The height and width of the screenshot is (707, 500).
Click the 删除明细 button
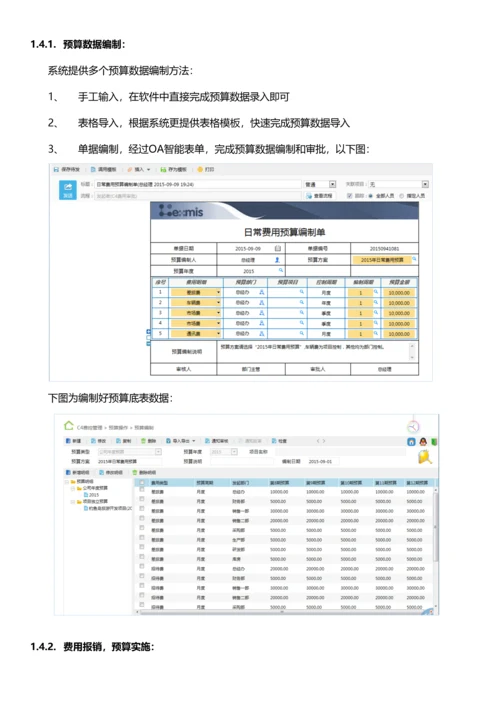point(144,472)
